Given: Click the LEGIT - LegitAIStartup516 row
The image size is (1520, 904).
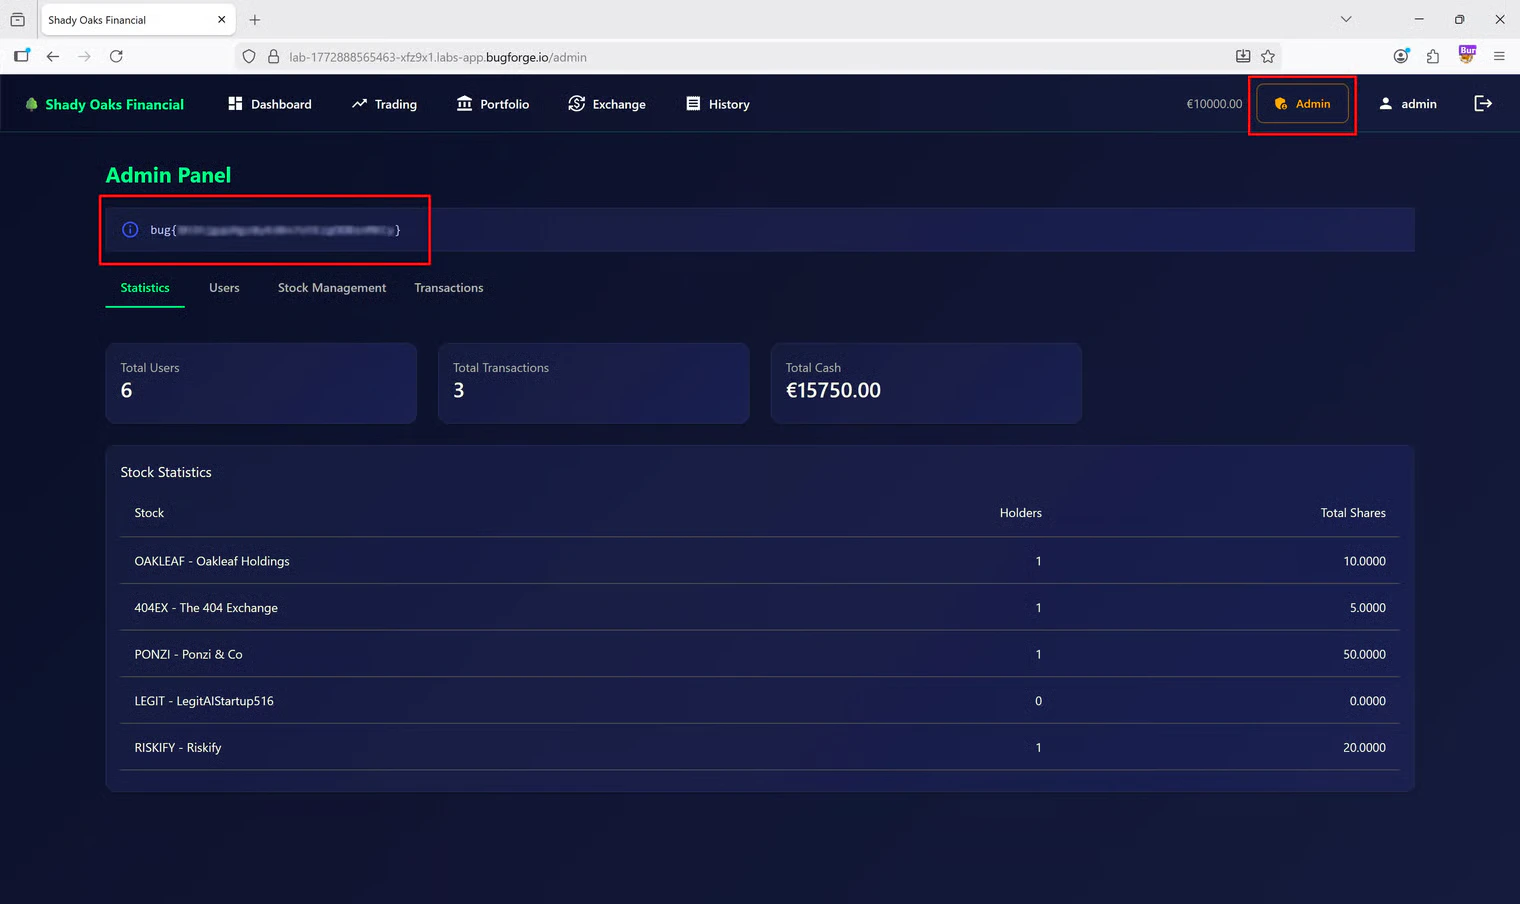Looking at the screenshot, I should click(x=760, y=701).
